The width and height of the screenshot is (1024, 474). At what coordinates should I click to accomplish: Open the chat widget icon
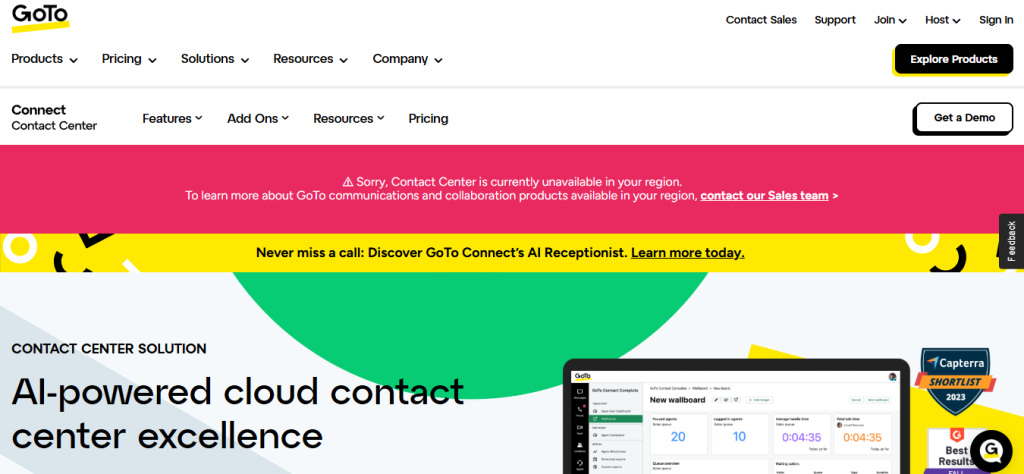(991, 450)
